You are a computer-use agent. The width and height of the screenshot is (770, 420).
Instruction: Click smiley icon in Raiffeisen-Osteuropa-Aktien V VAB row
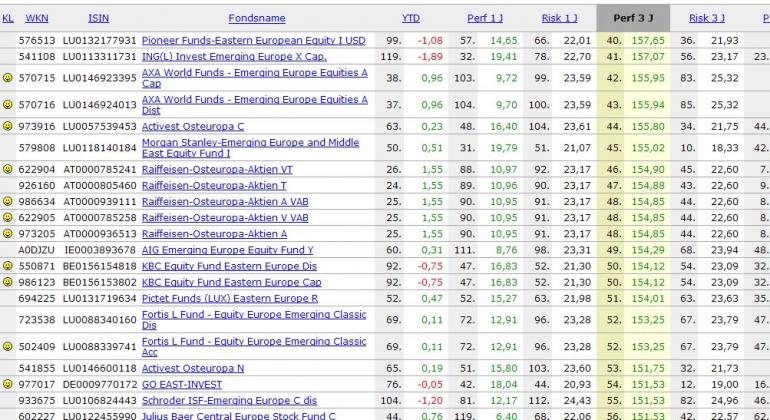[7, 217]
